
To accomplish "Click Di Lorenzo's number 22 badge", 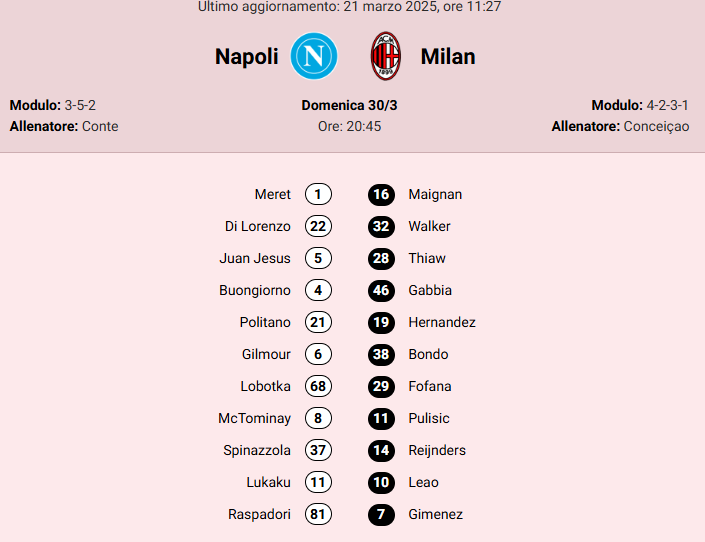I will (x=318, y=226).
